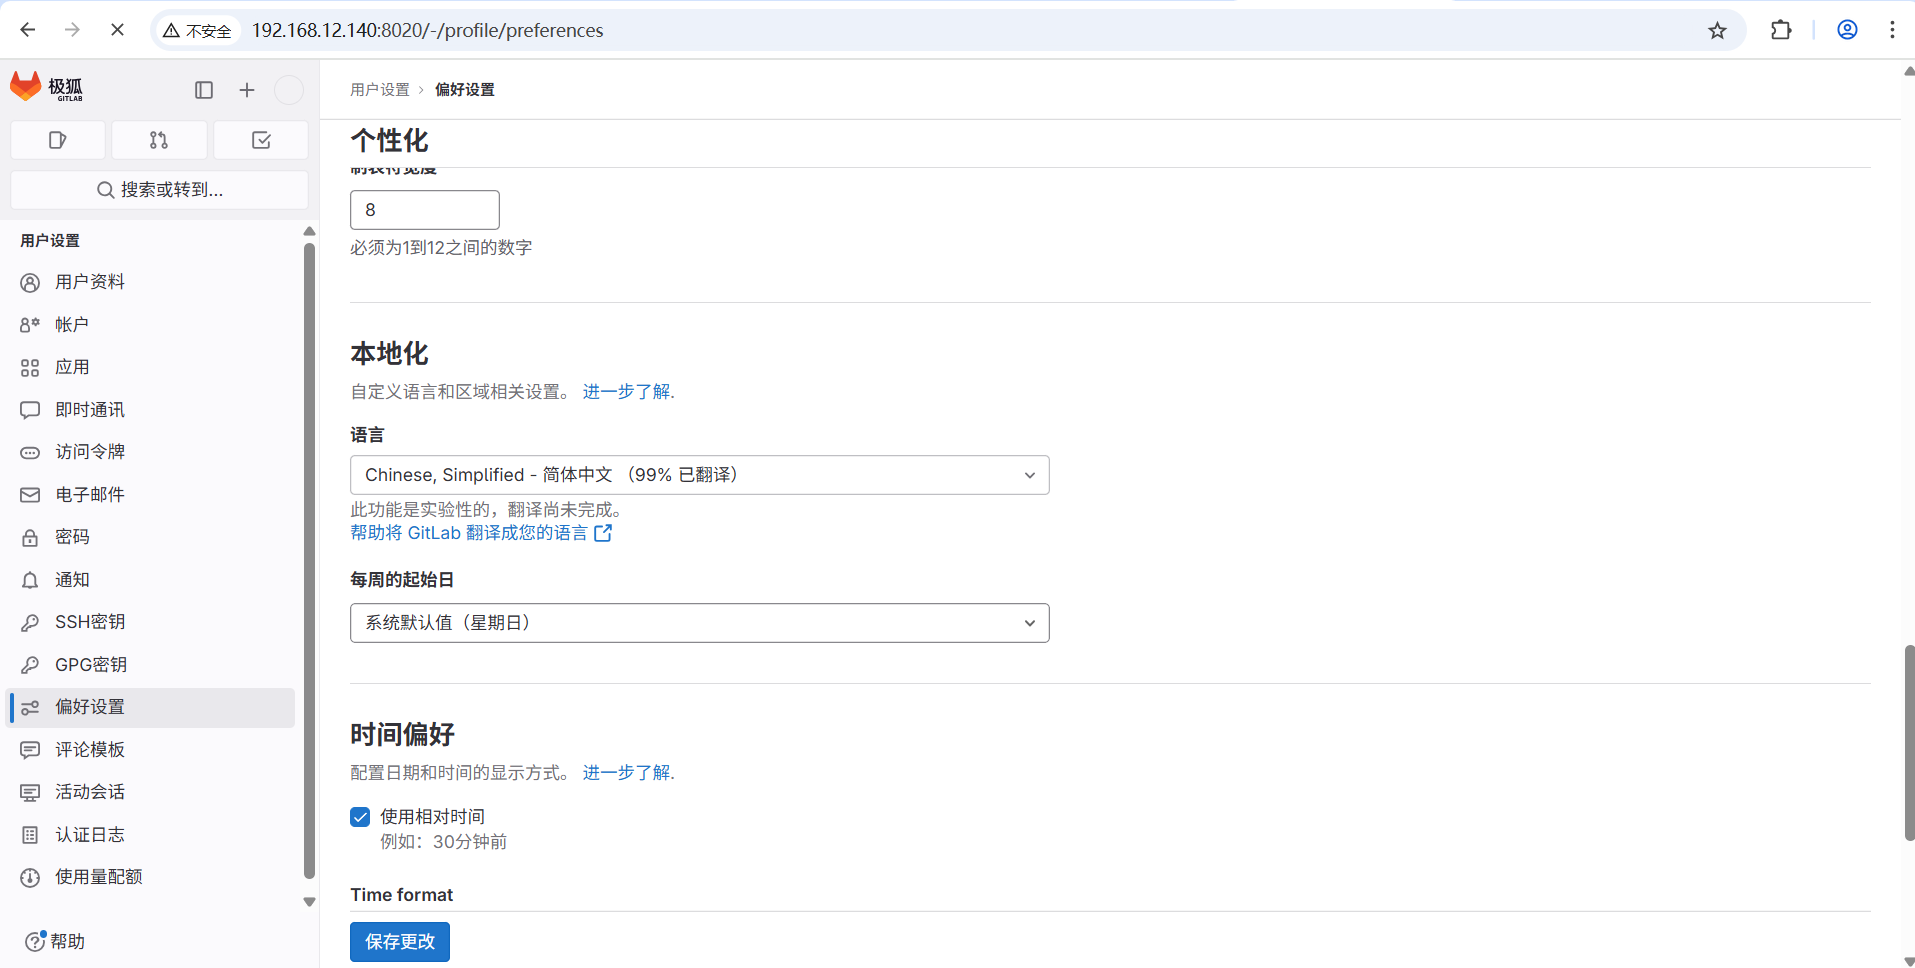Image resolution: width=1915 pixels, height=968 pixels.
Task: Open the Chrome three-dot menu
Action: click(1892, 30)
